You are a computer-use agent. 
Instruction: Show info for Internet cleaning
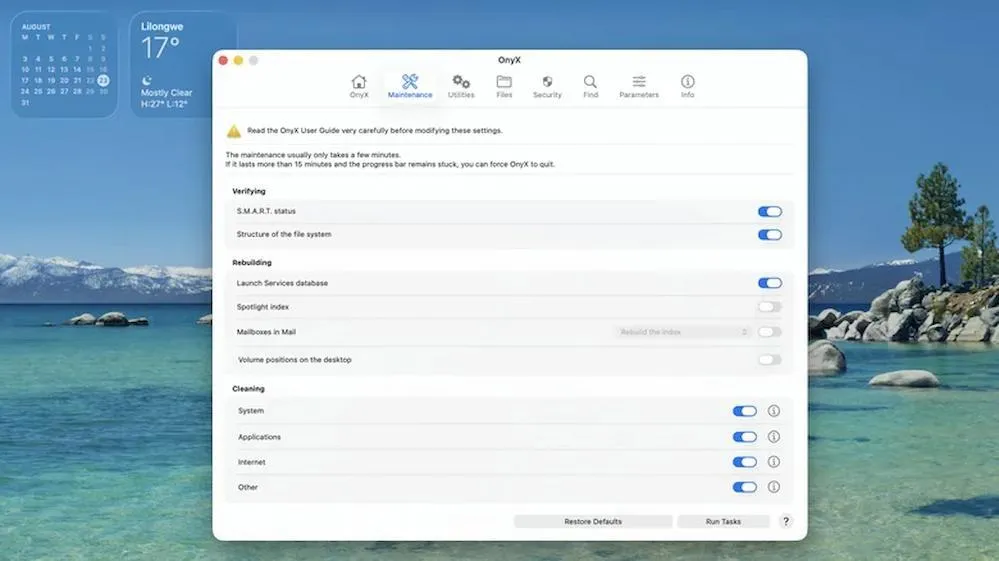point(773,462)
